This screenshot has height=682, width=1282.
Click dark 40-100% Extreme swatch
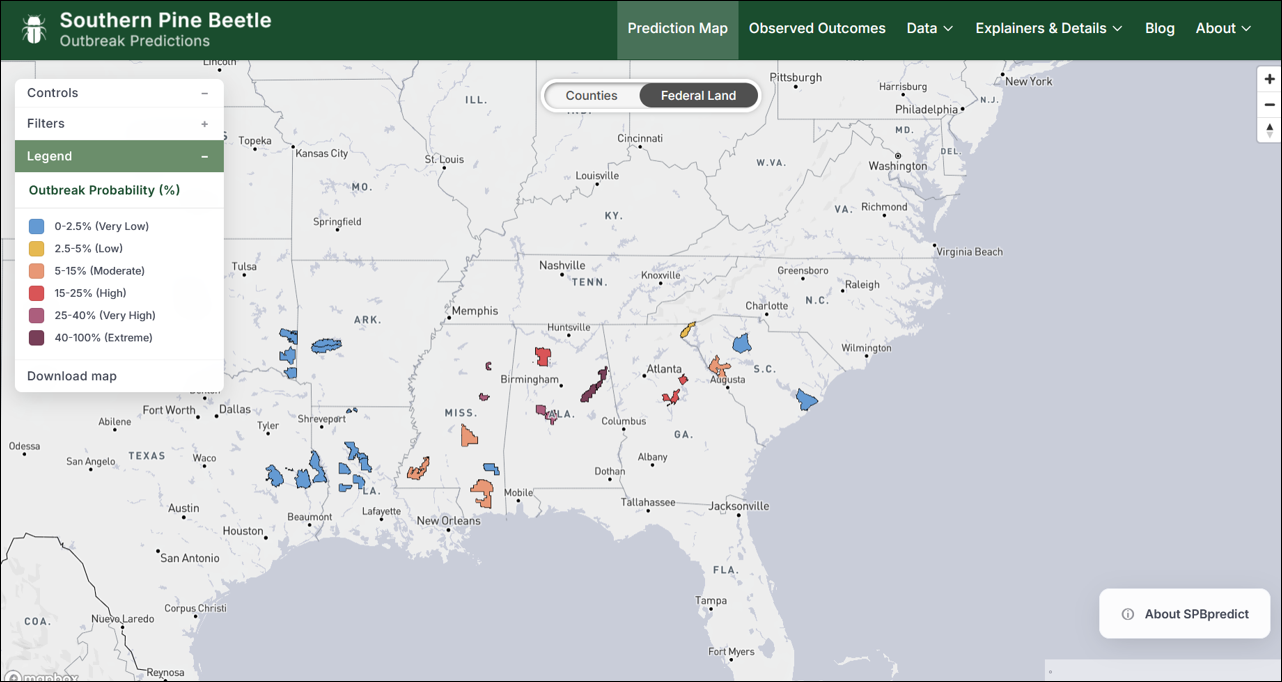click(x=37, y=338)
